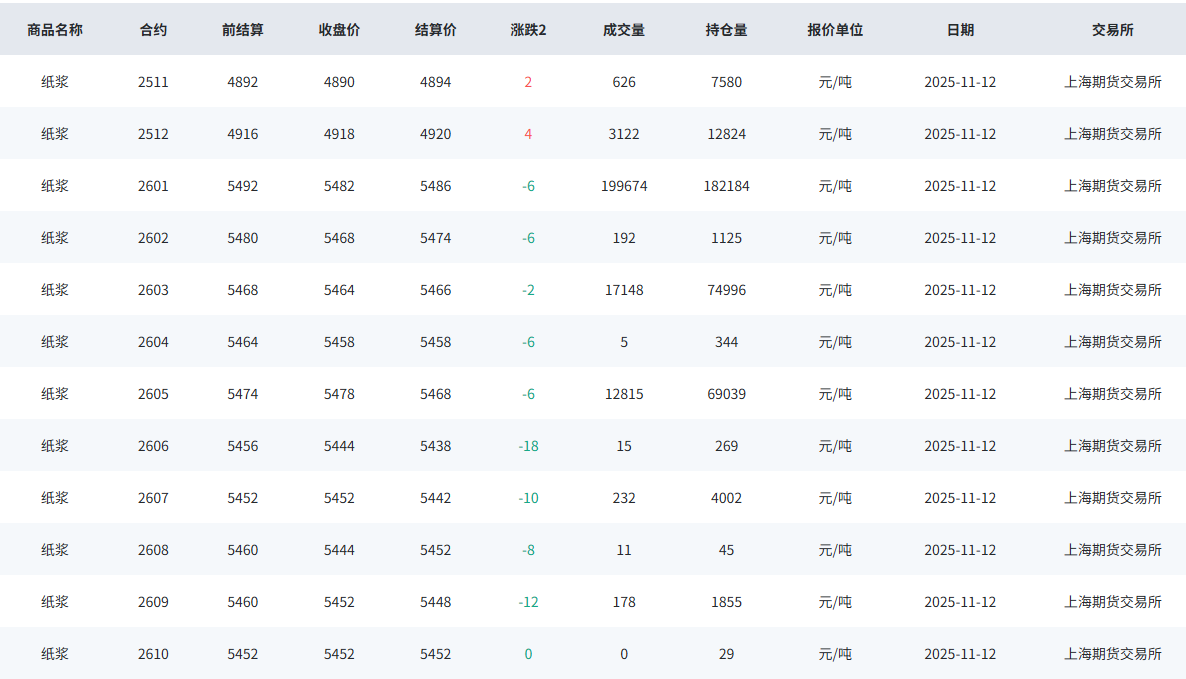Screen dimensions: 1186x679
Task: Click contract code 2511 cell
Action: tap(153, 82)
